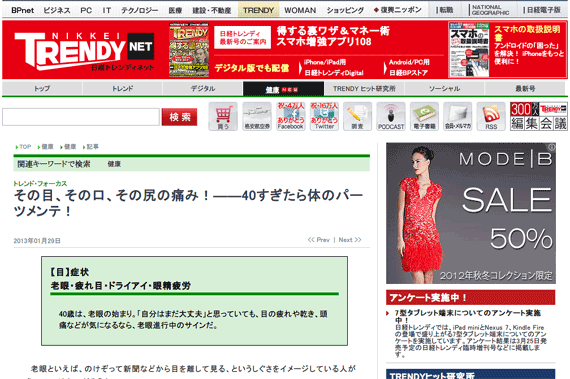Open PC in top navigation
Viewport: 570px width, 379px height.
coord(86,10)
